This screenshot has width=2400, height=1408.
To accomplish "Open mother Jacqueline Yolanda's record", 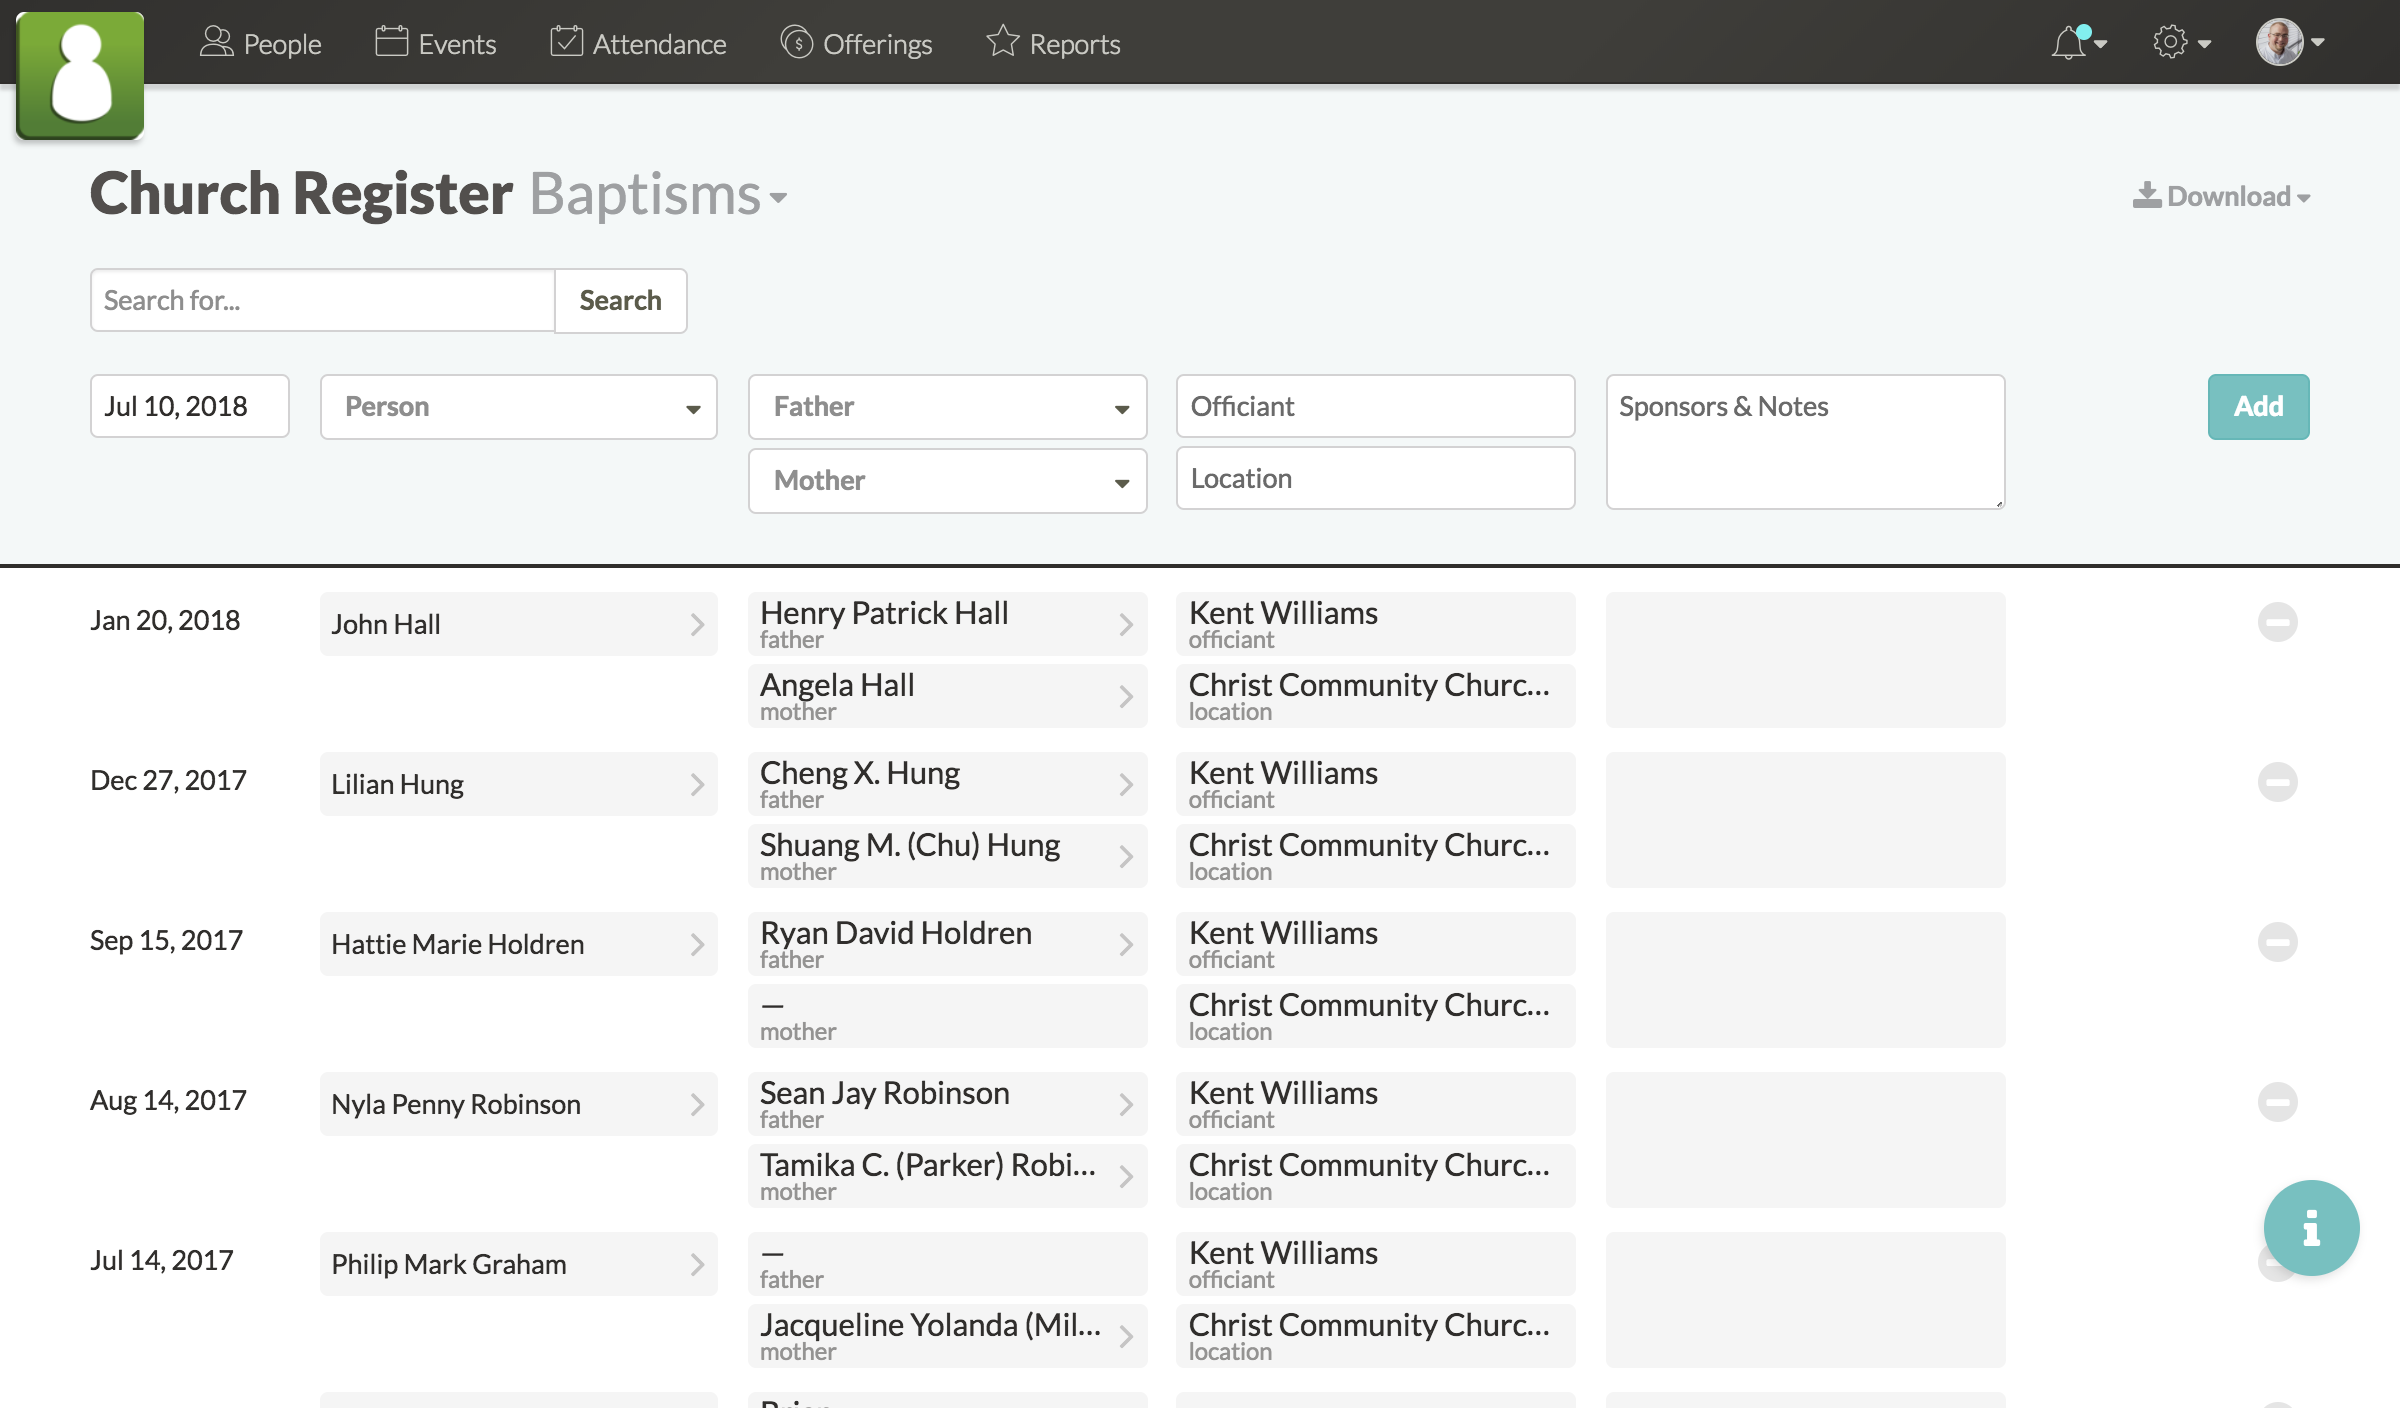I will (x=947, y=1336).
